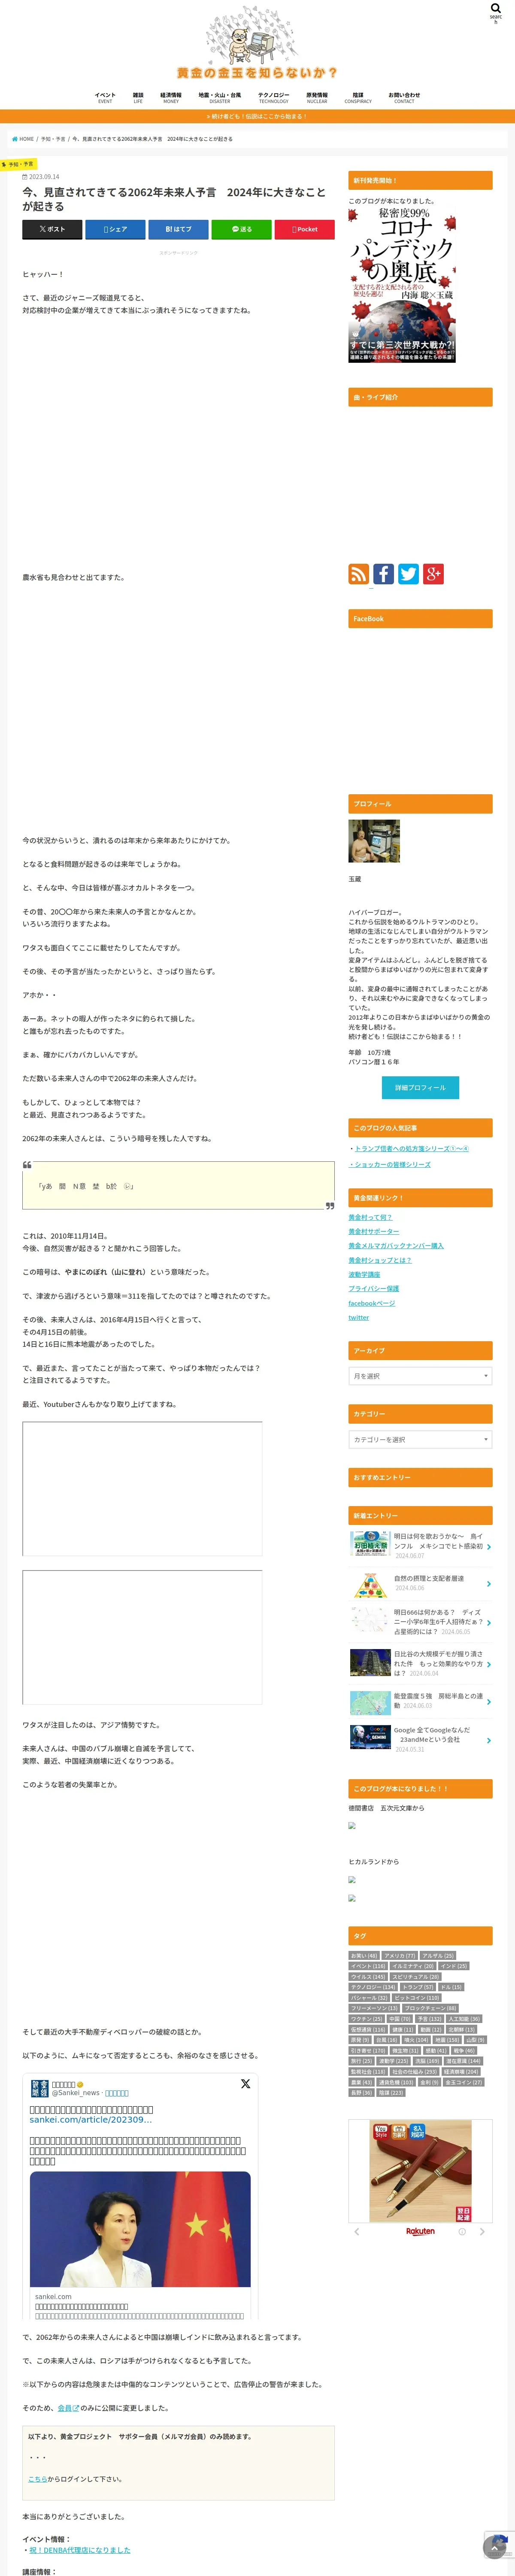Open the 地震・火山・台風 DISASTER menu item
Screen dimensions: 515x2576
pyautogui.click(x=220, y=98)
